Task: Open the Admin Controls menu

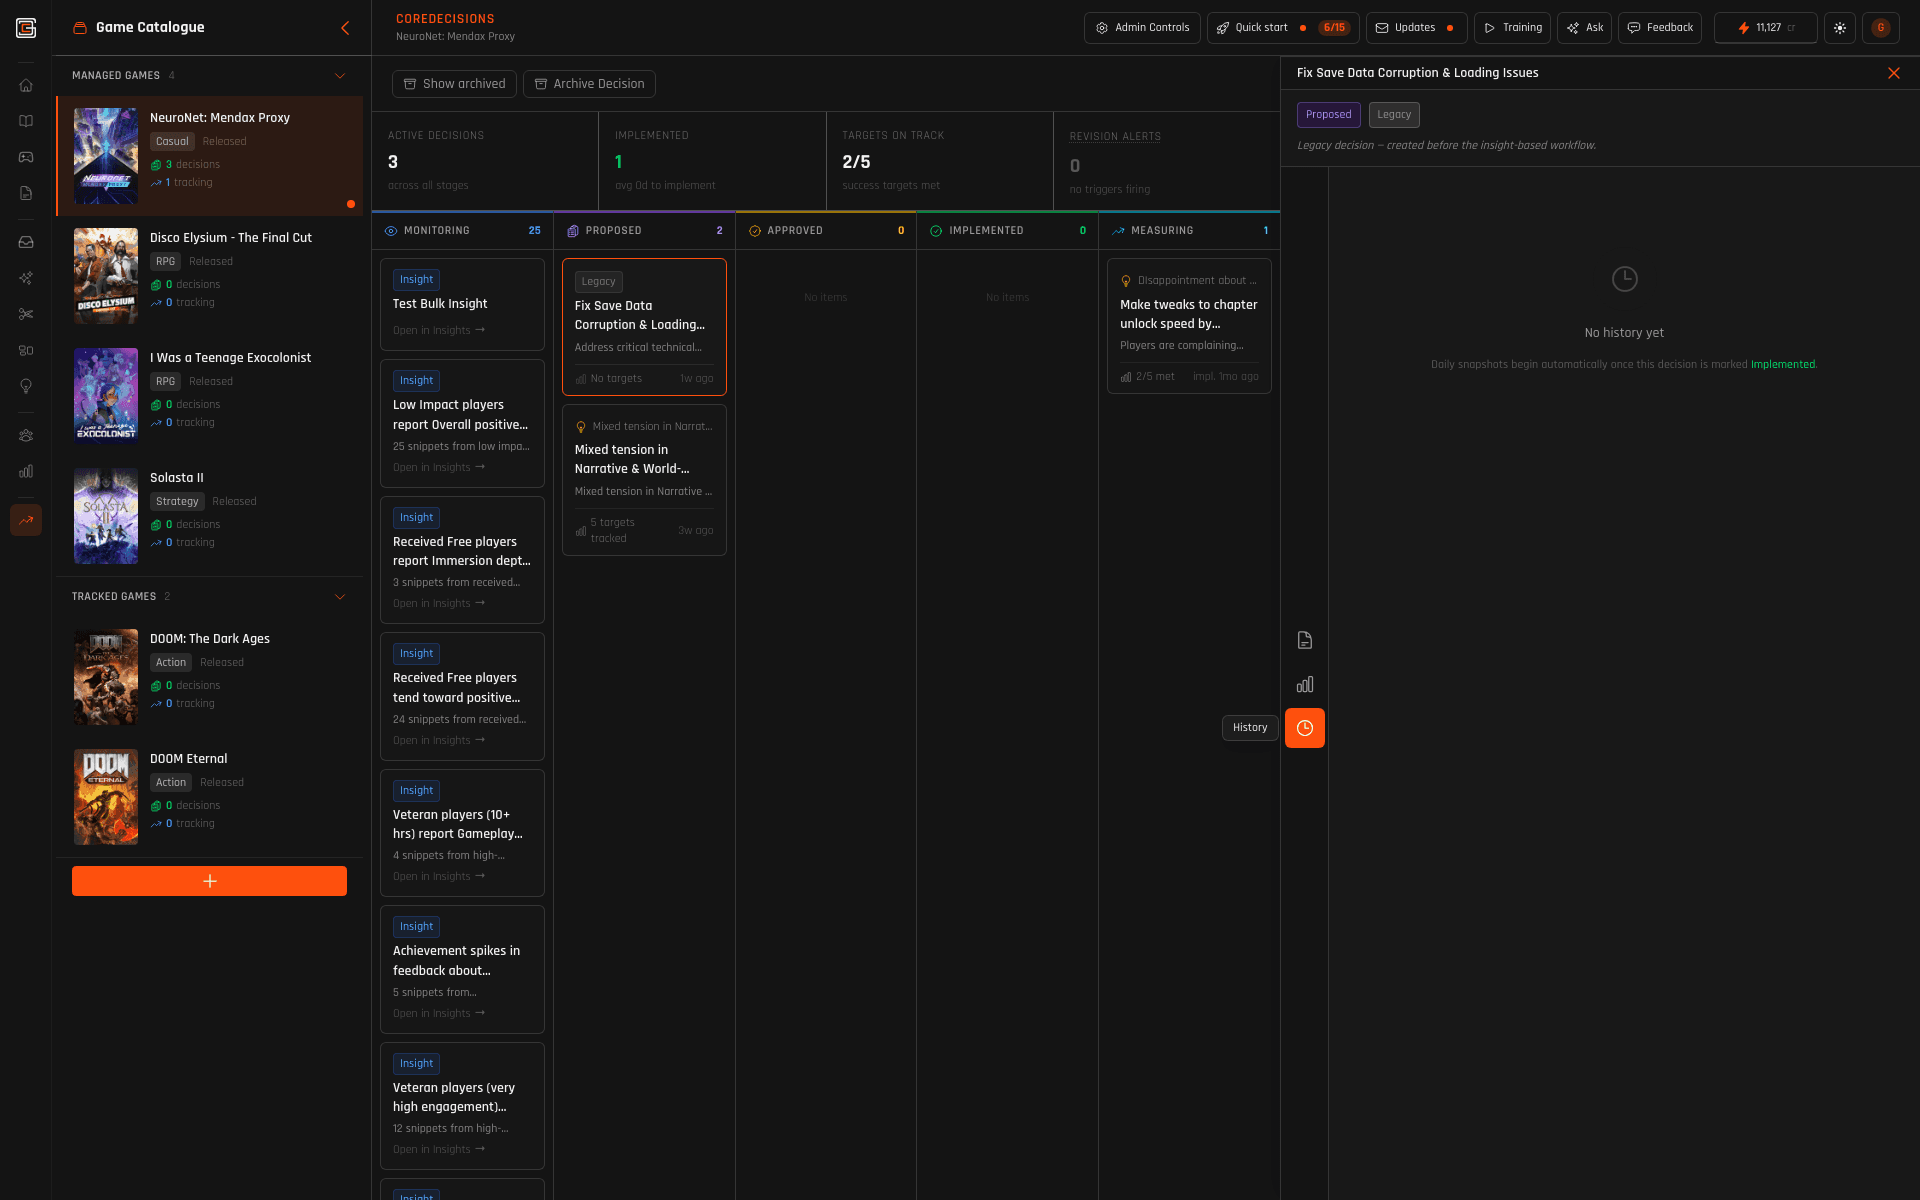Action: 1142,28
